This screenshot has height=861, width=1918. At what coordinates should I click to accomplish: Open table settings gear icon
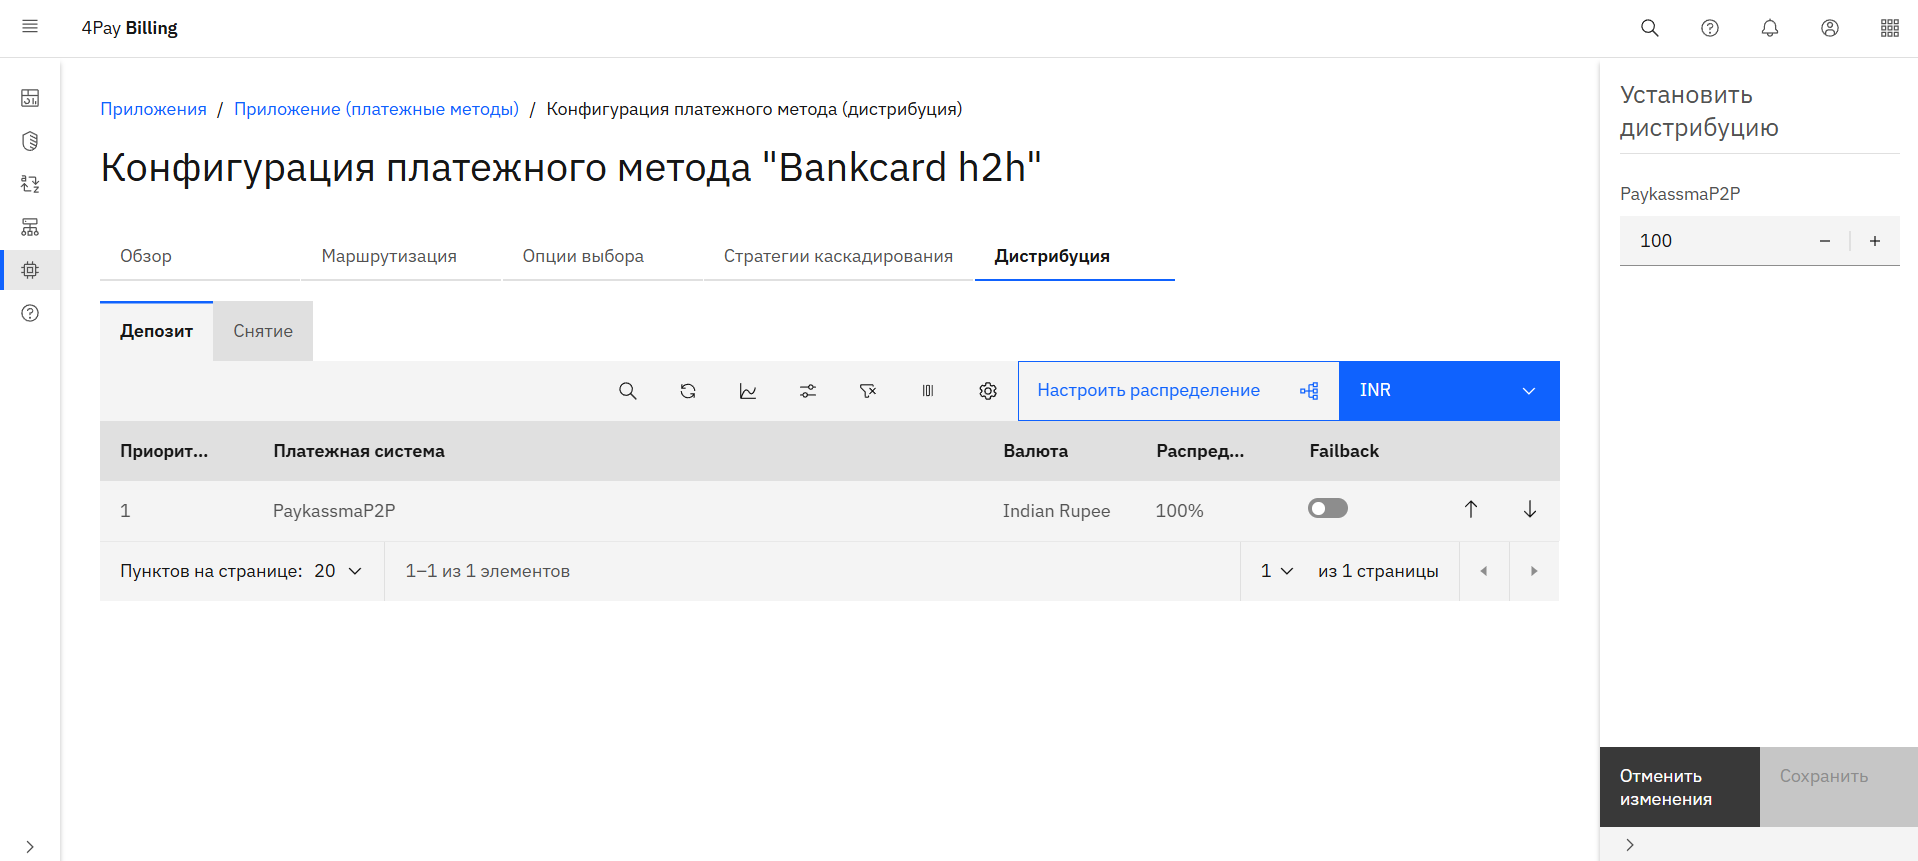[988, 391]
